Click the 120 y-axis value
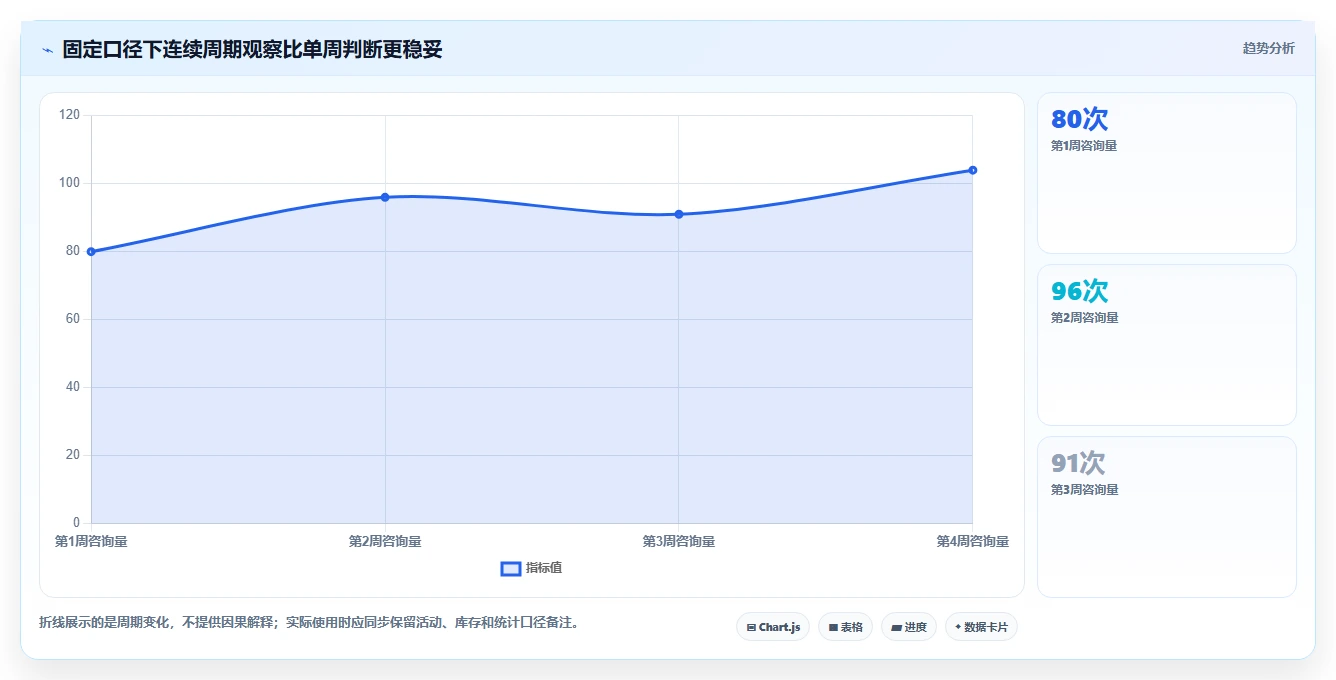The width and height of the screenshot is (1336, 680). (x=70, y=115)
